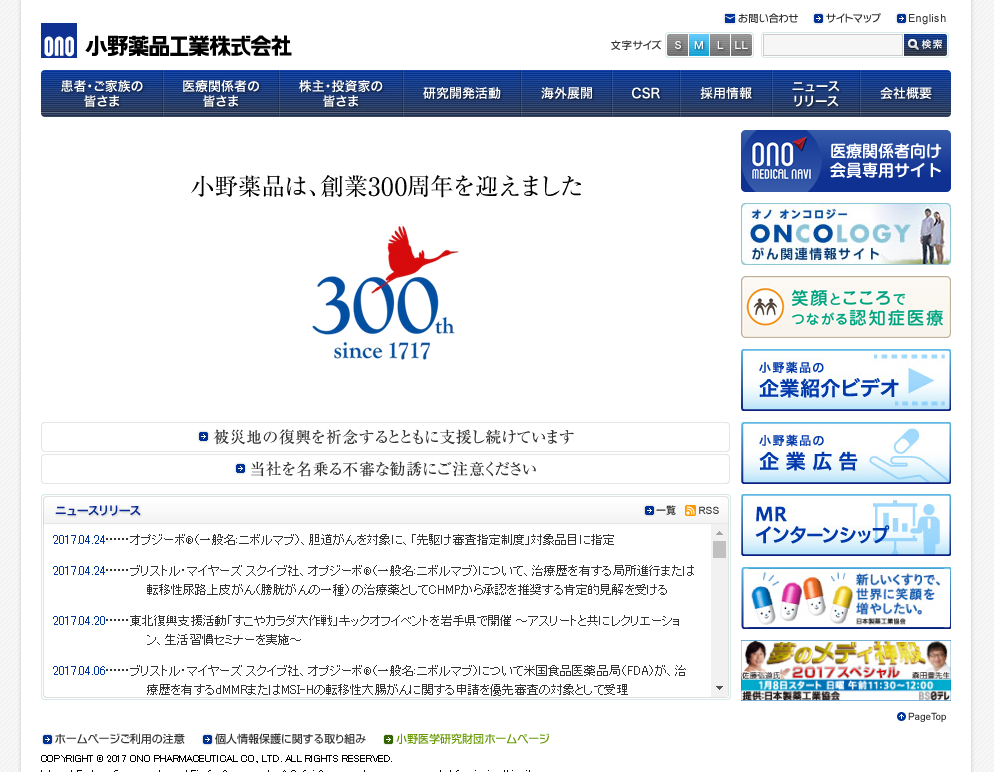Open お問い合わせ contact link
This screenshot has height=772, width=994.
point(768,18)
